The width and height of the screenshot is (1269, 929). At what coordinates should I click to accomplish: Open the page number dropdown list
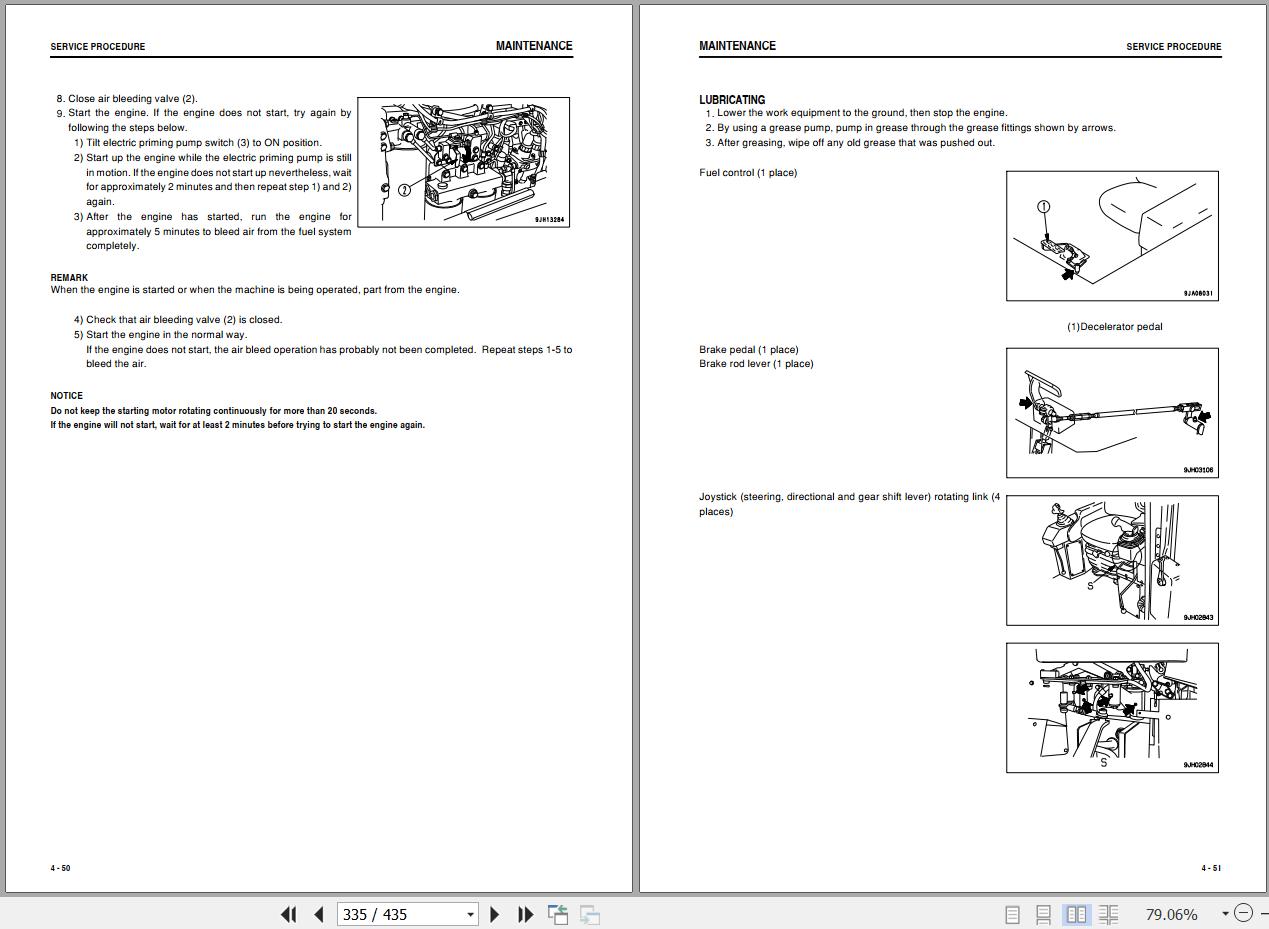coord(470,914)
